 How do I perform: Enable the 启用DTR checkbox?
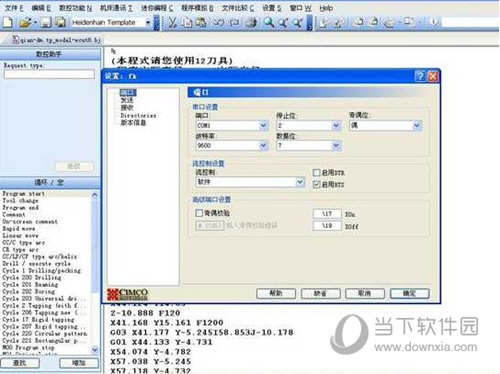tap(316, 172)
